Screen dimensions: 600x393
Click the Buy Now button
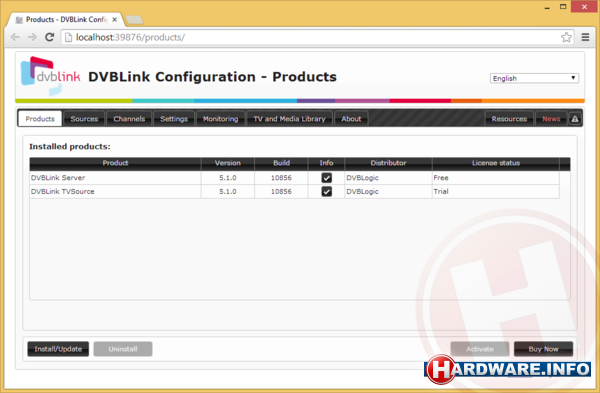pyautogui.click(x=543, y=349)
